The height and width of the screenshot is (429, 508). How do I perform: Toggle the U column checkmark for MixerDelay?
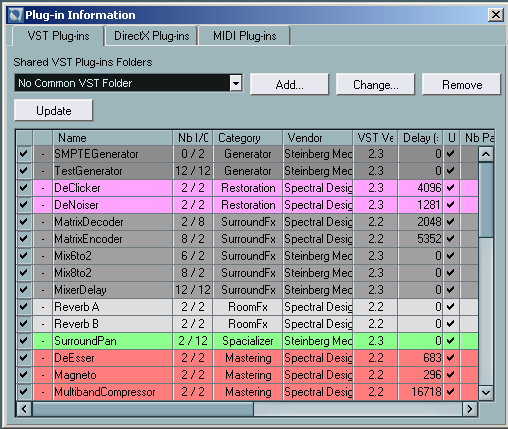[x=451, y=290]
